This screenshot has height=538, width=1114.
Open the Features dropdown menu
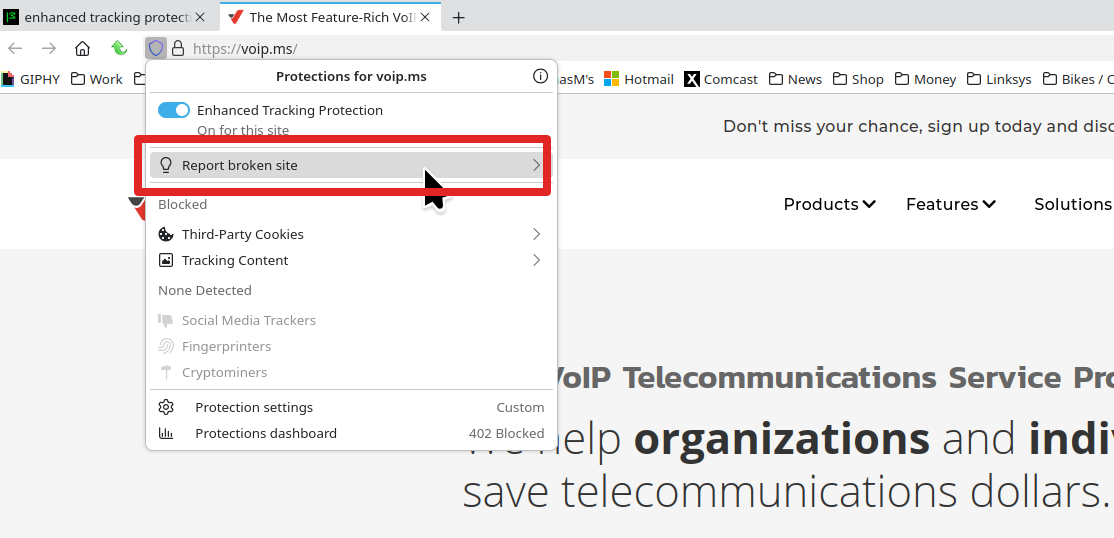click(950, 204)
